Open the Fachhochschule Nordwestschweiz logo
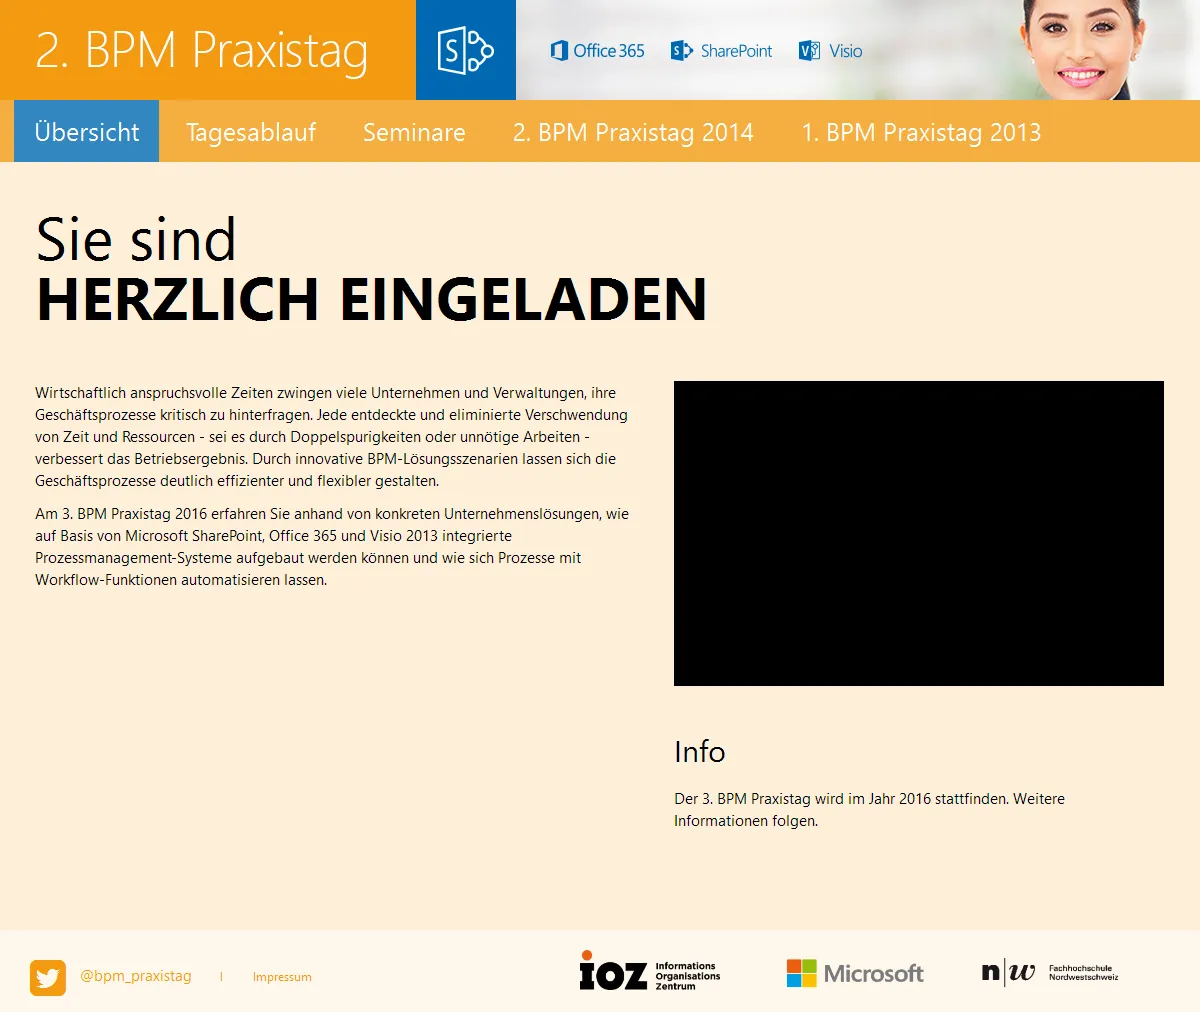This screenshot has height=1012, width=1200. [1050, 972]
